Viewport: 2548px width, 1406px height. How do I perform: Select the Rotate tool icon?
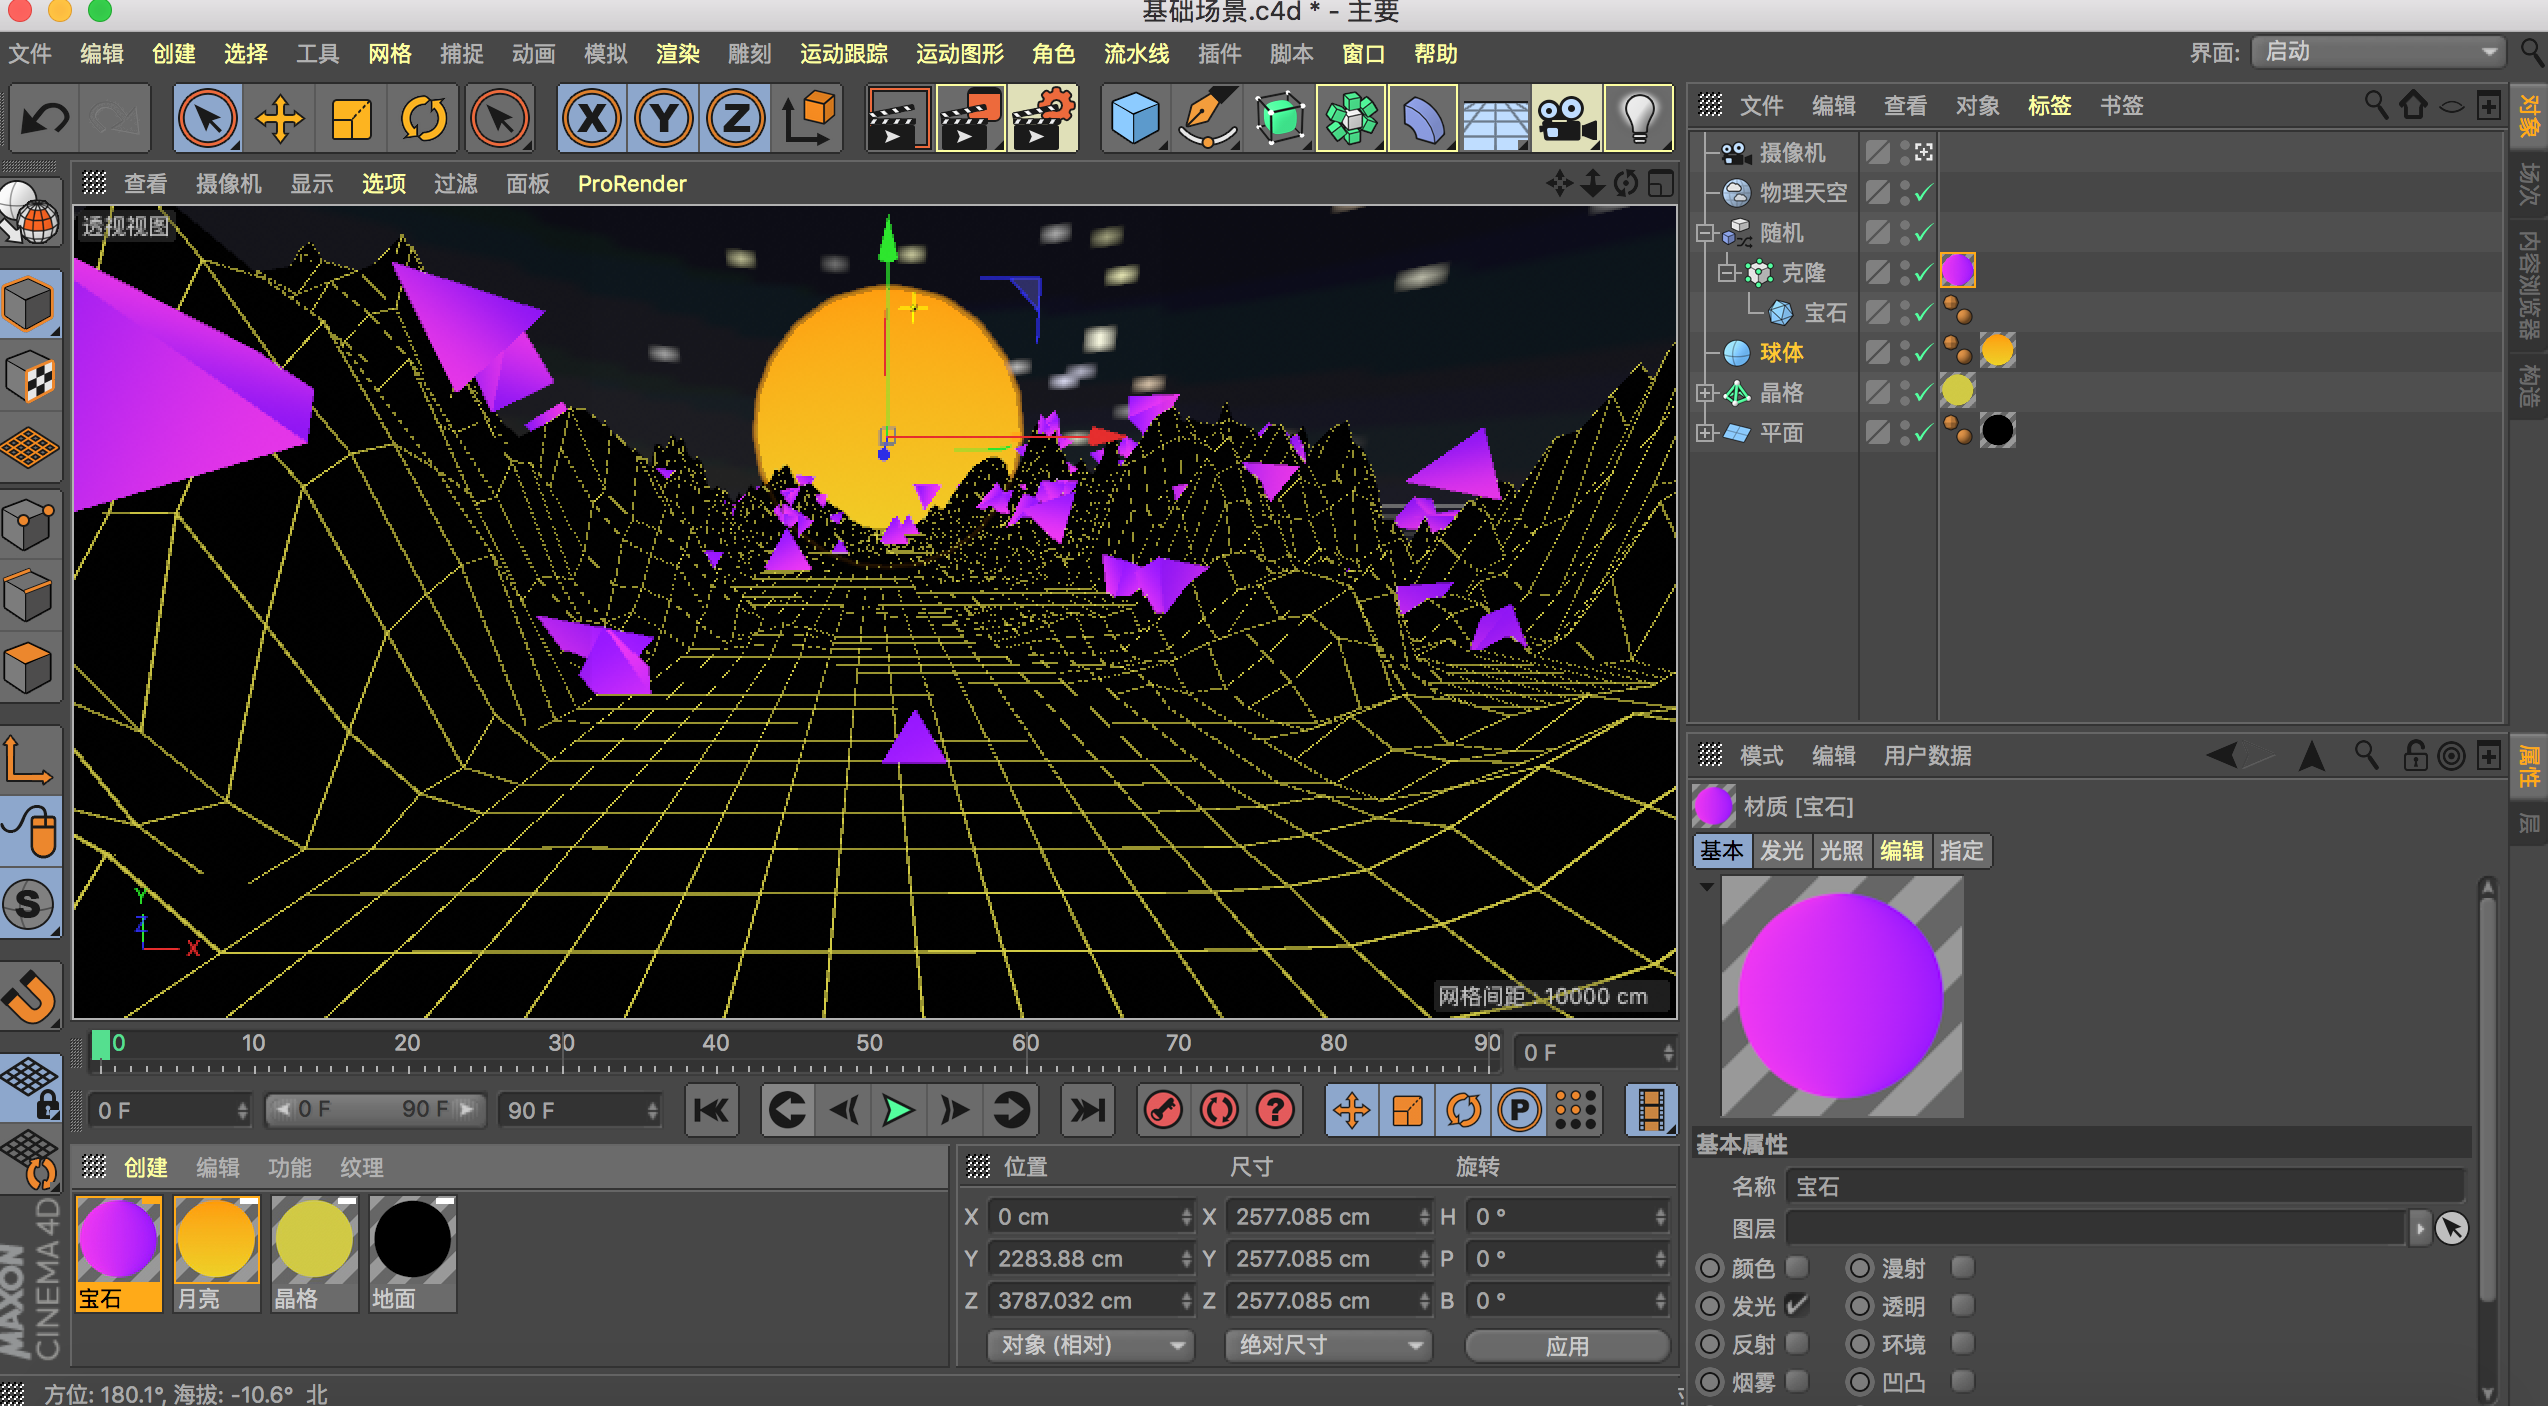[x=423, y=120]
